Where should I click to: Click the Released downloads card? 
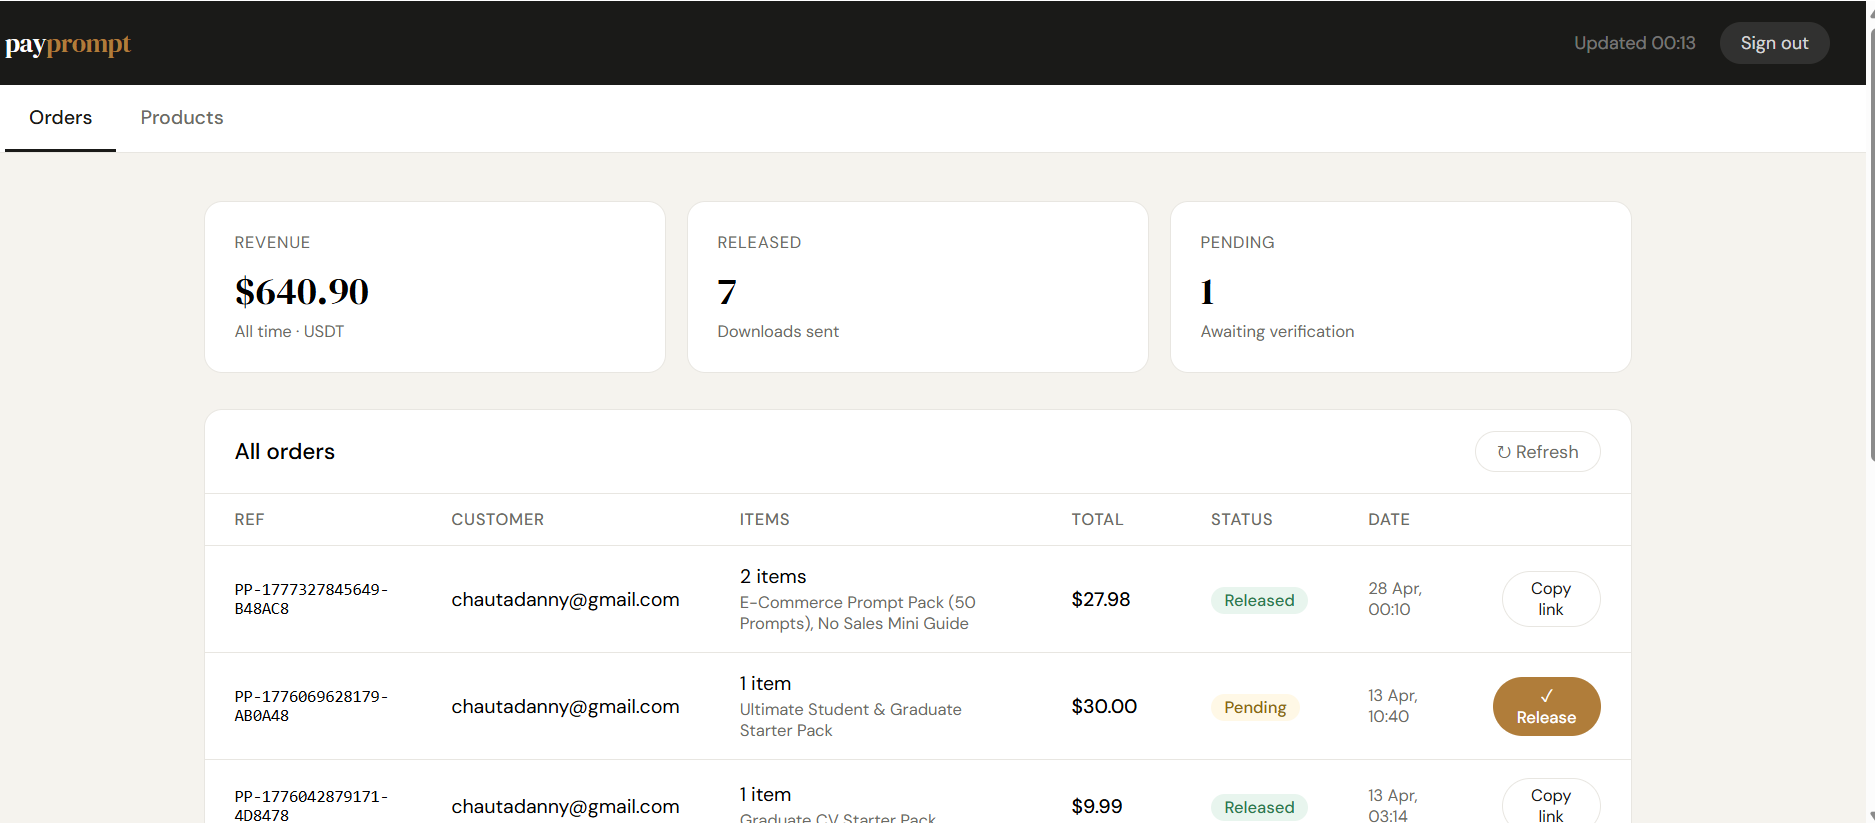click(x=918, y=287)
